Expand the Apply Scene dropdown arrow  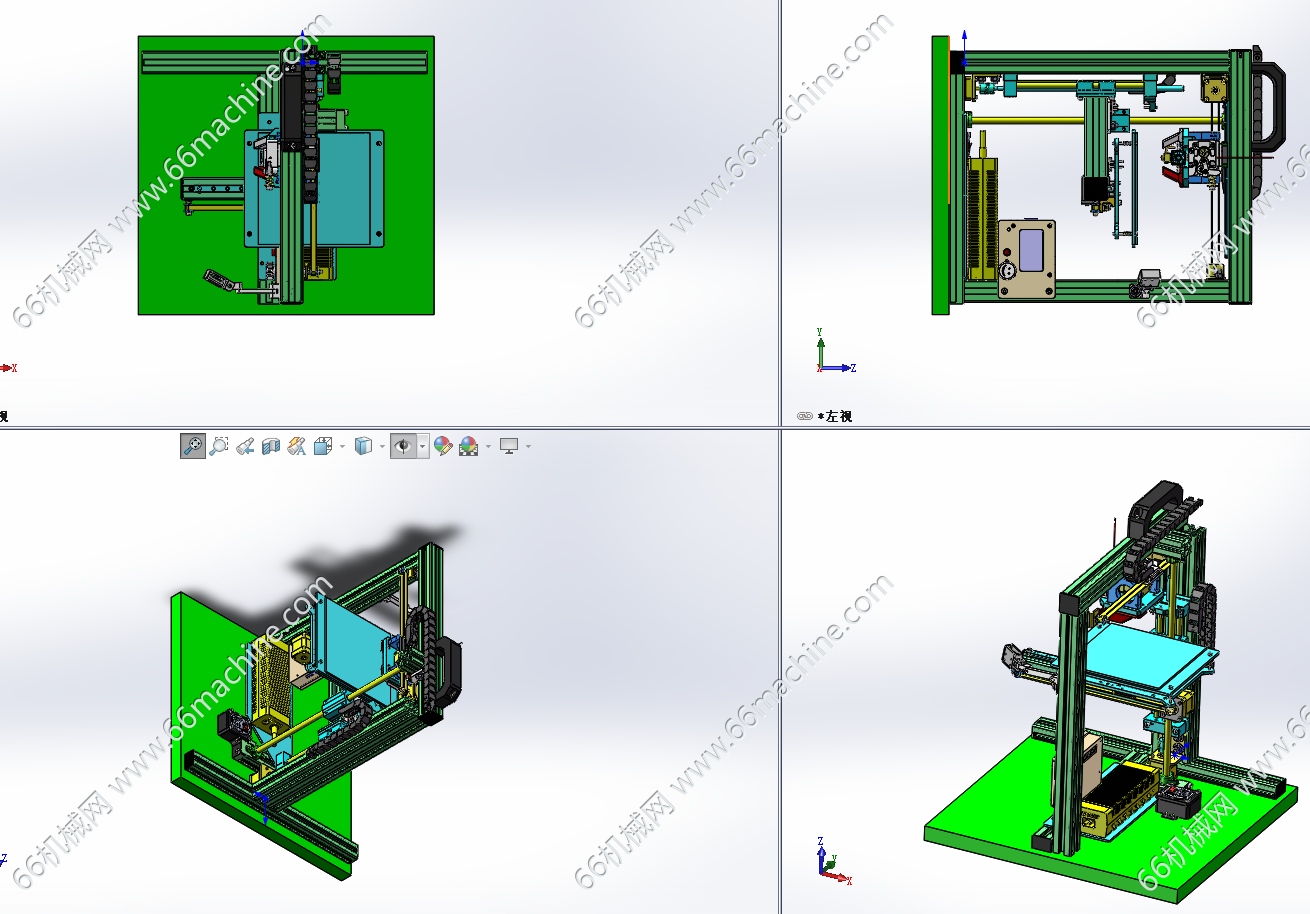click(488, 446)
